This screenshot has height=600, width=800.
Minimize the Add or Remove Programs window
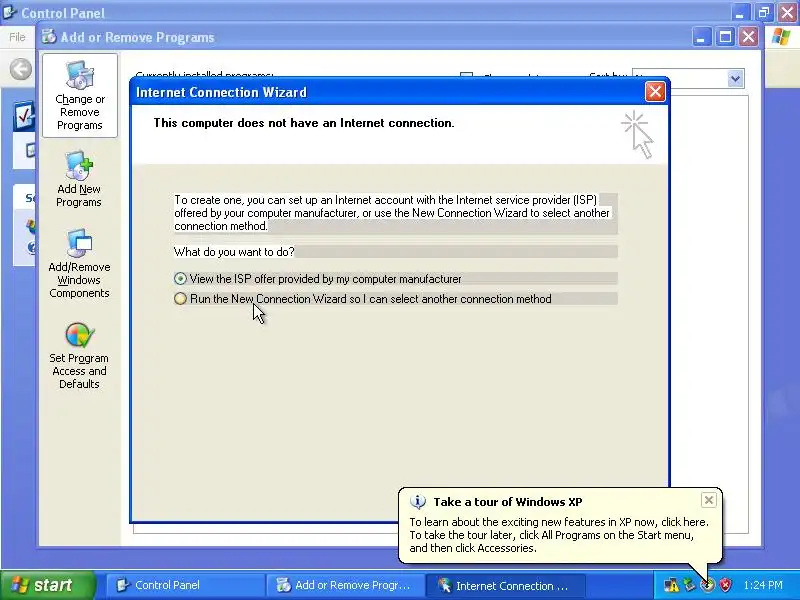point(702,37)
